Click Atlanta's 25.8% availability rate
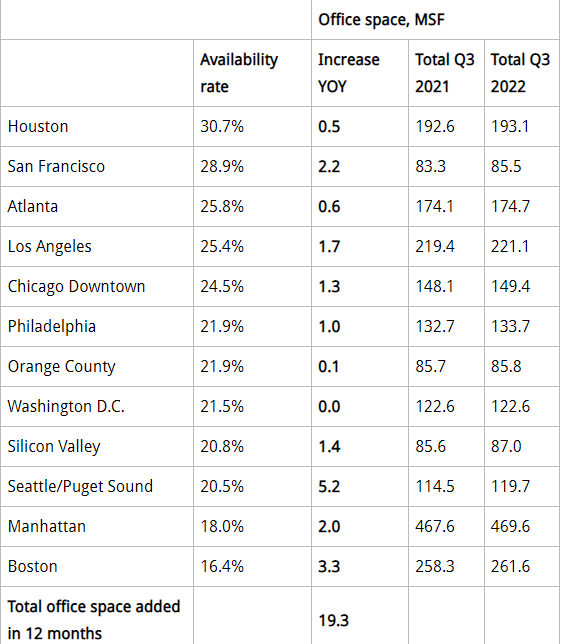The height and width of the screenshot is (644, 563). click(222, 206)
